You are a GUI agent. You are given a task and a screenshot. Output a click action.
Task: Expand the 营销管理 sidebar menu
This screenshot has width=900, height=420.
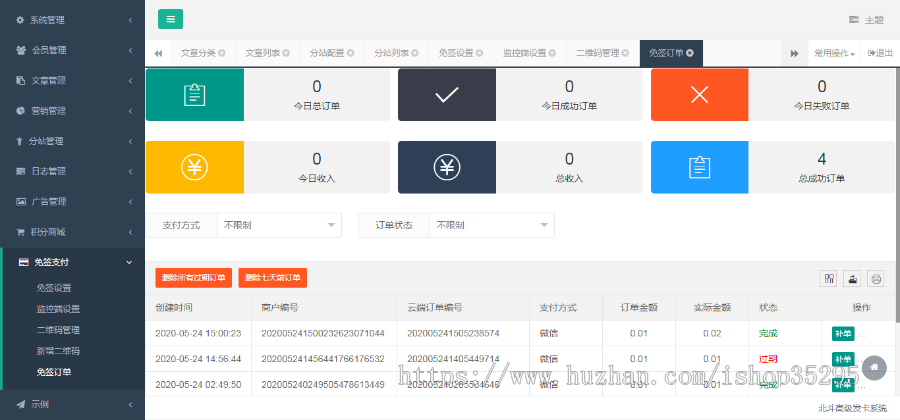(x=72, y=111)
